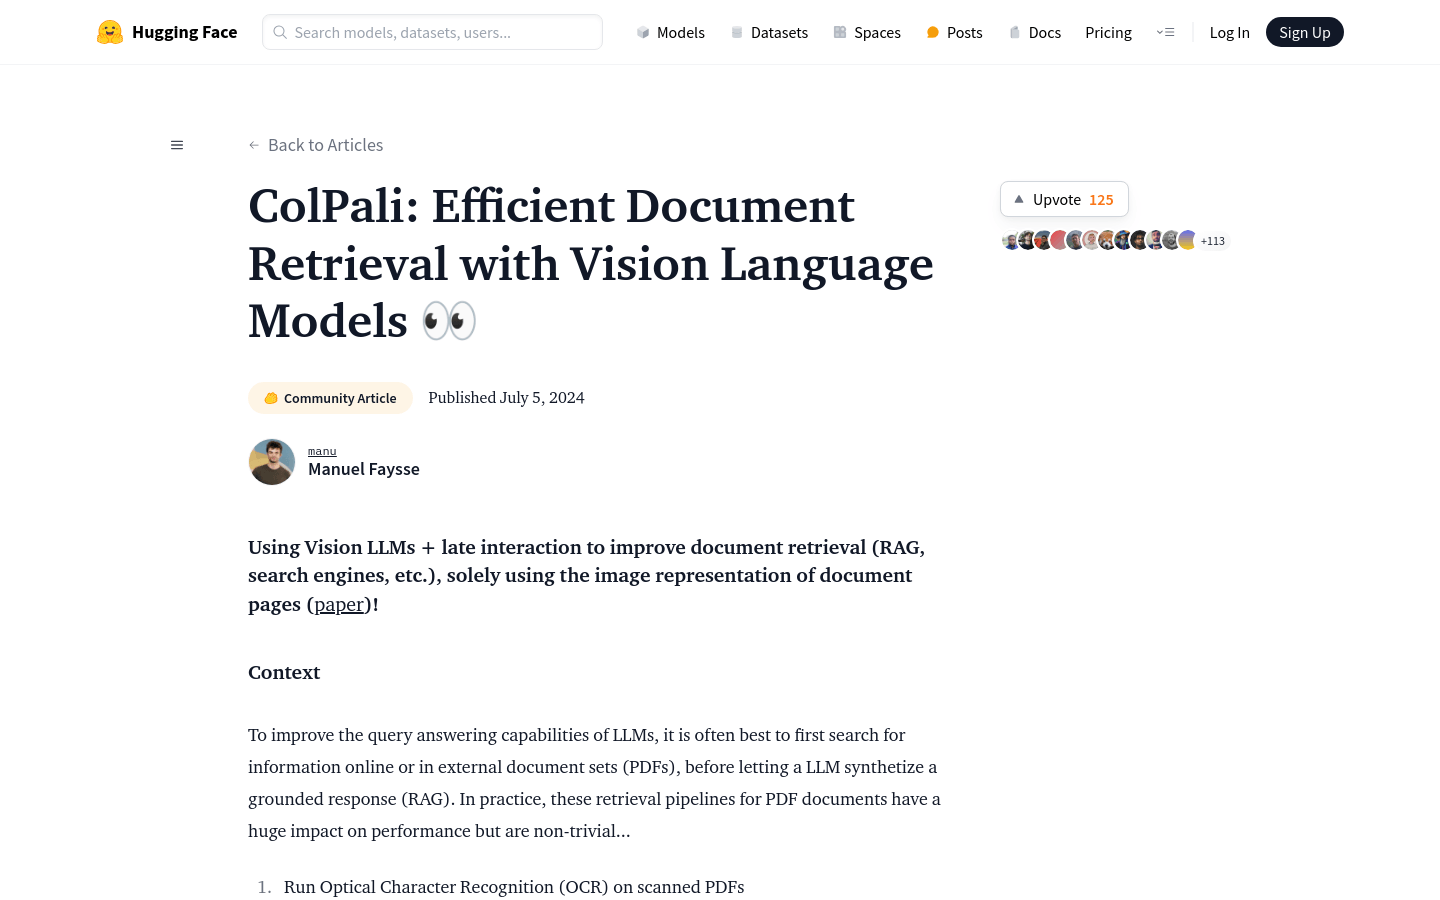Screen dimensions: 1440x900
Task: Click the Community Article badge
Action: [x=330, y=398]
